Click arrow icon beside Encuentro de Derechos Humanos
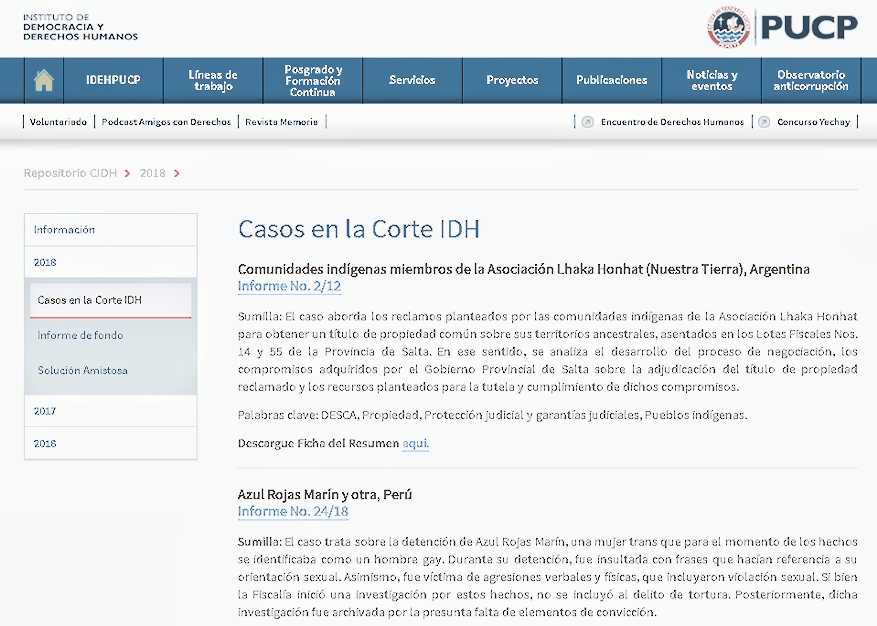 point(588,122)
